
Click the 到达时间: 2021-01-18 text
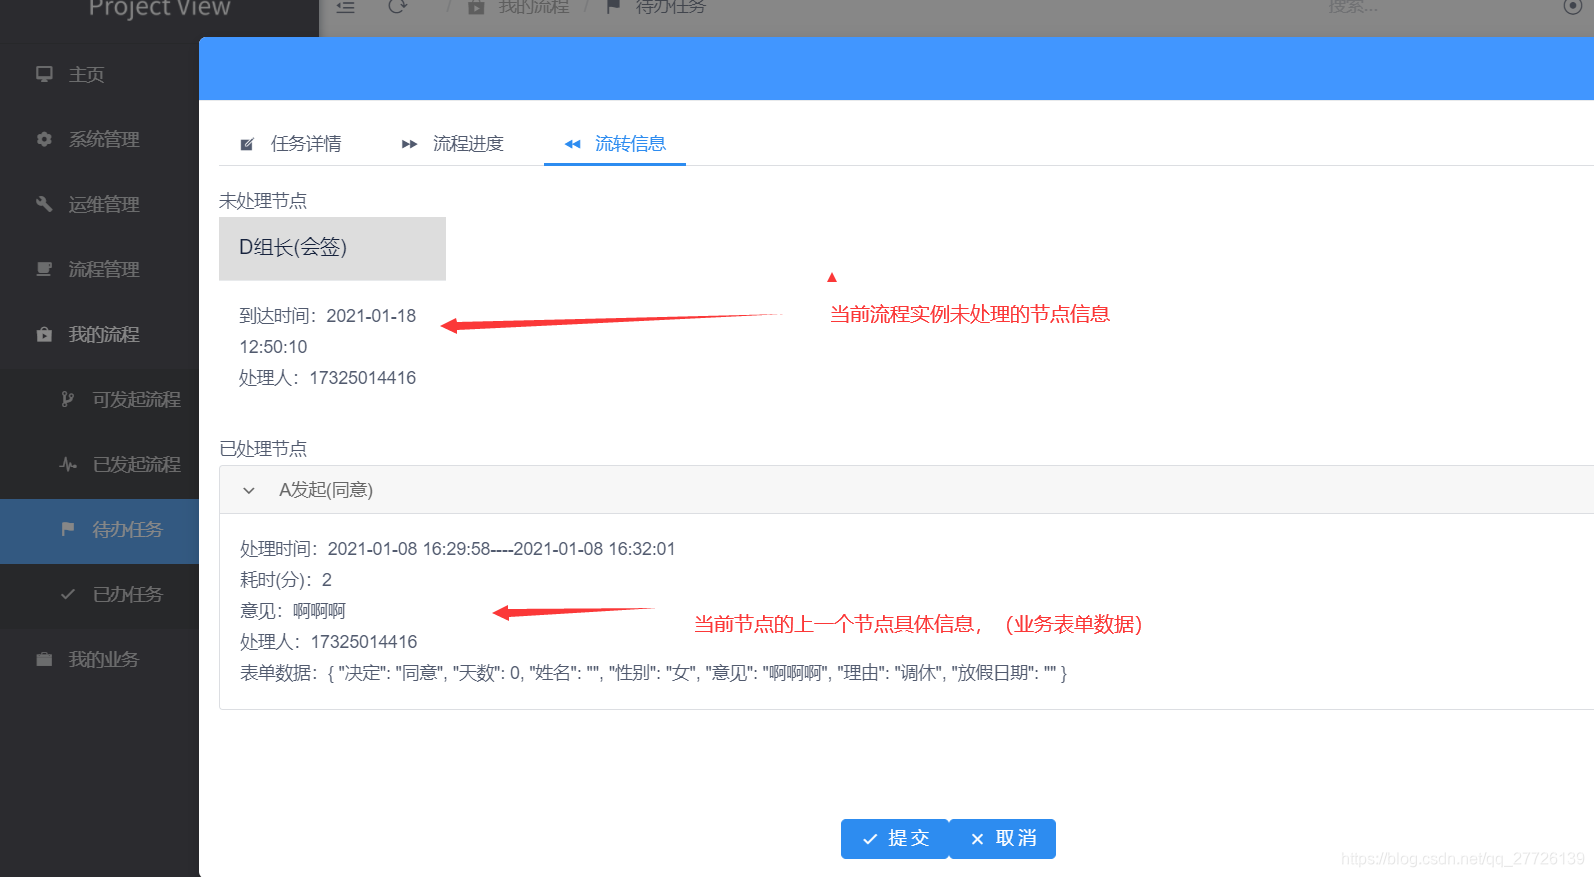[328, 316]
